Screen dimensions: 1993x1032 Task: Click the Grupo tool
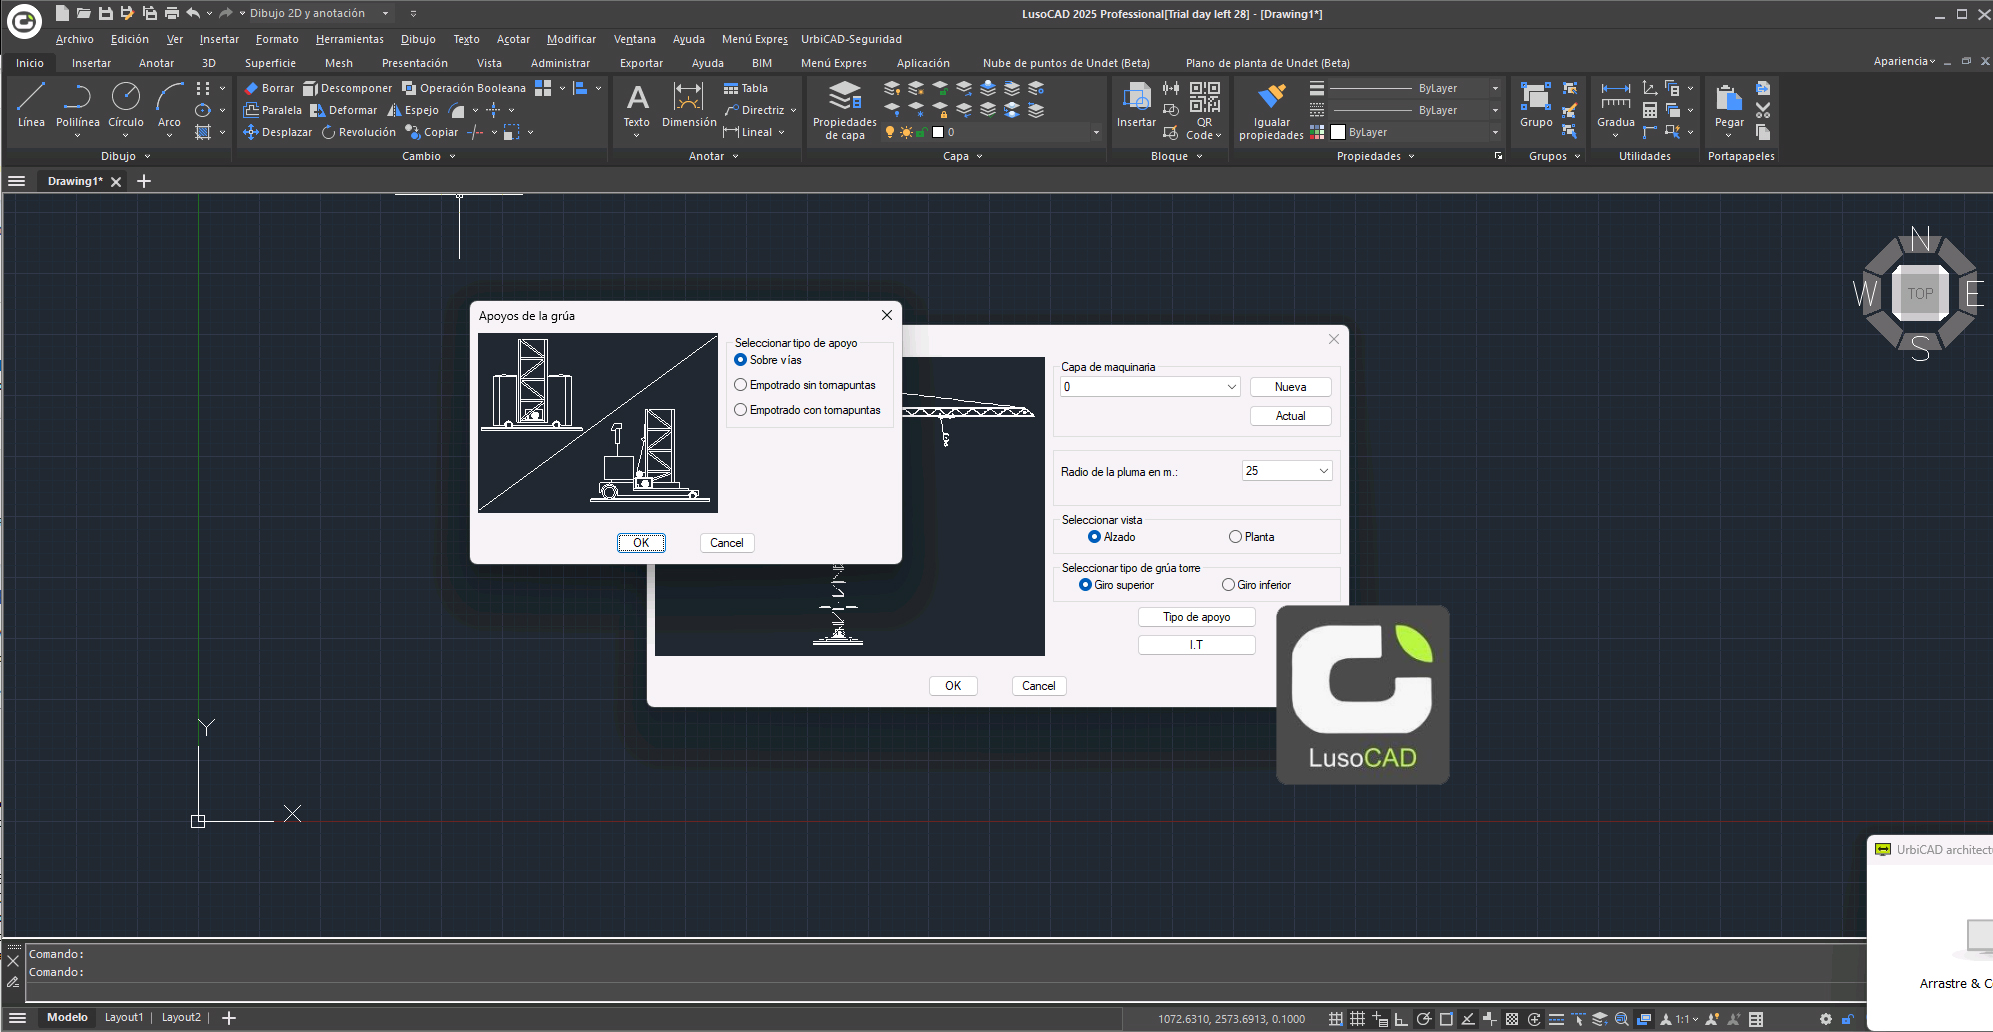click(x=1536, y=105)
